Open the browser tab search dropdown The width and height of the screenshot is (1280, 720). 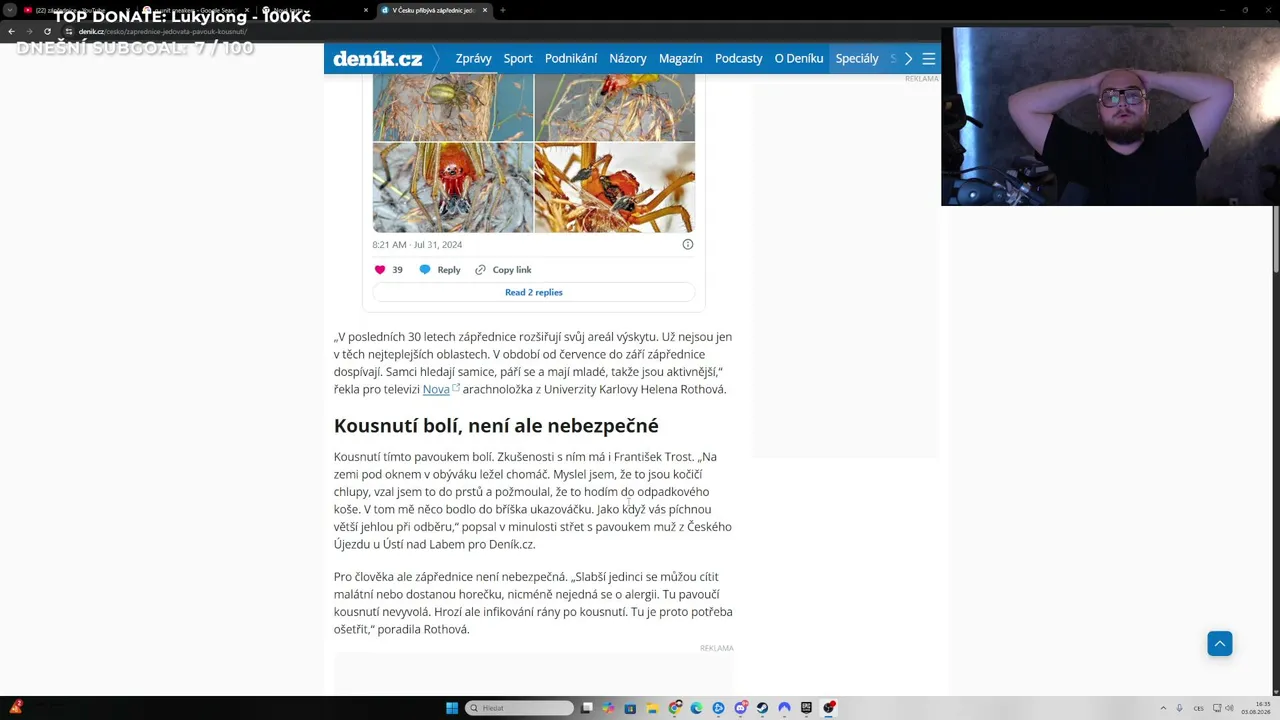10,10
